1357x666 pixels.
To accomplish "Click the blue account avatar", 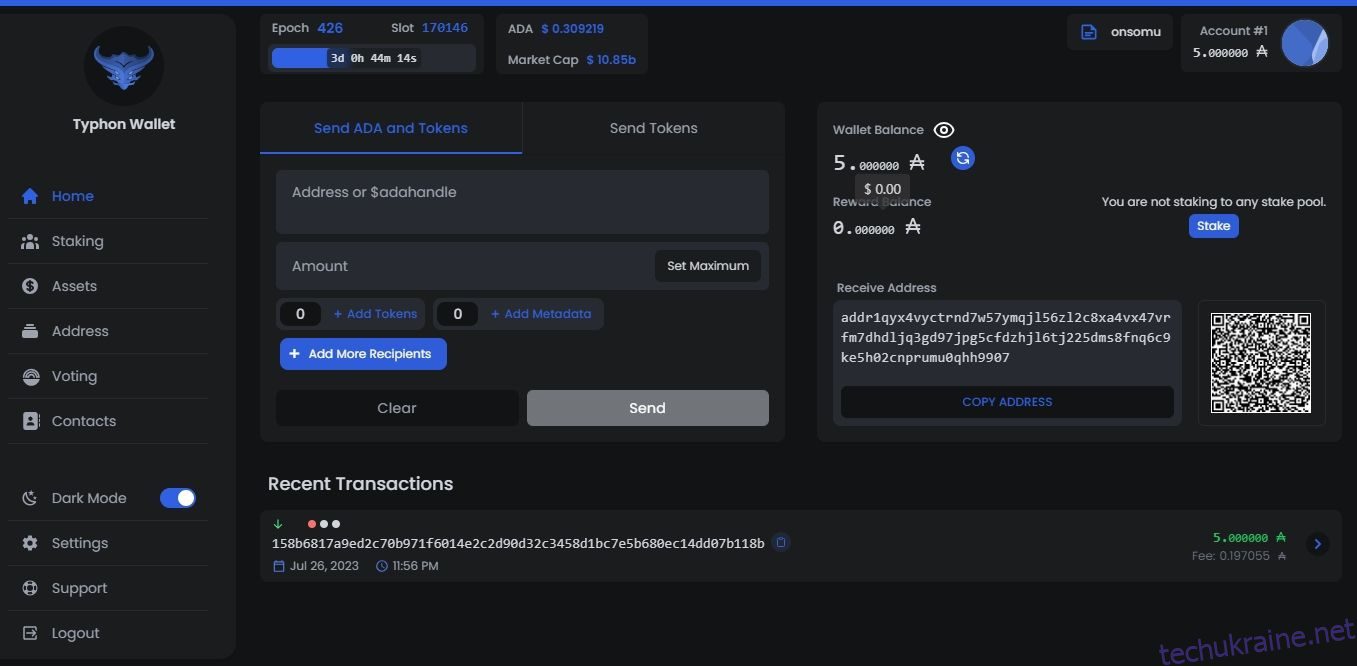I will pos(1305,43).
